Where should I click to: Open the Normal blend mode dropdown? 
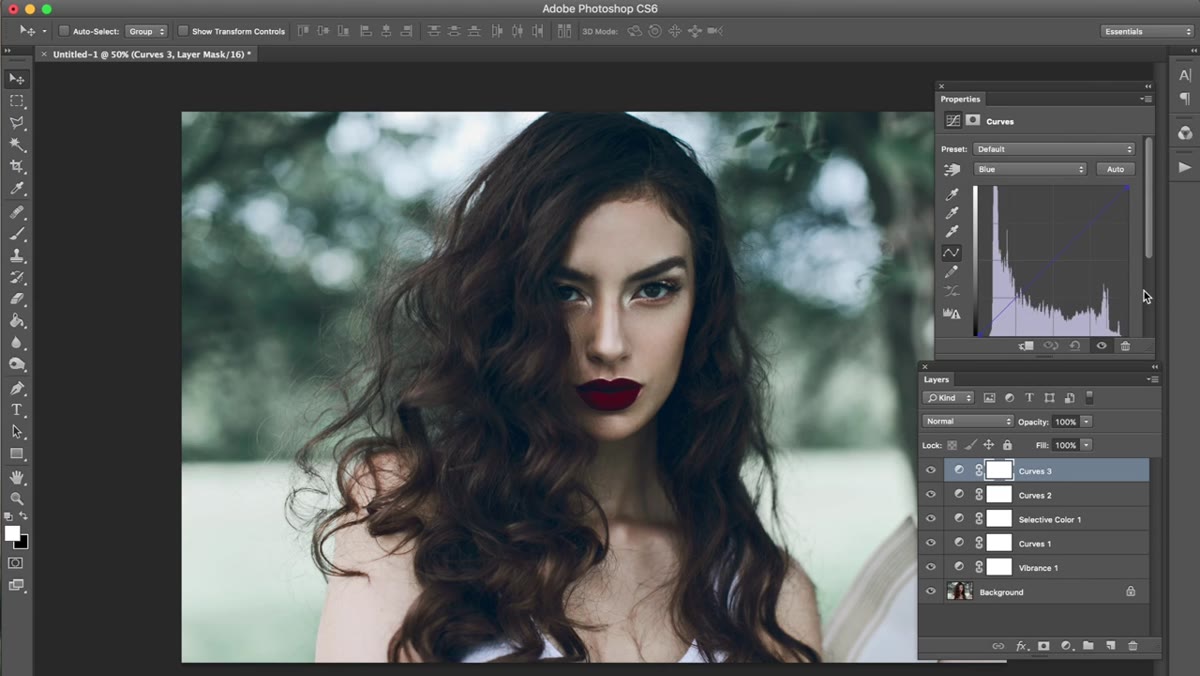[968, 421]
